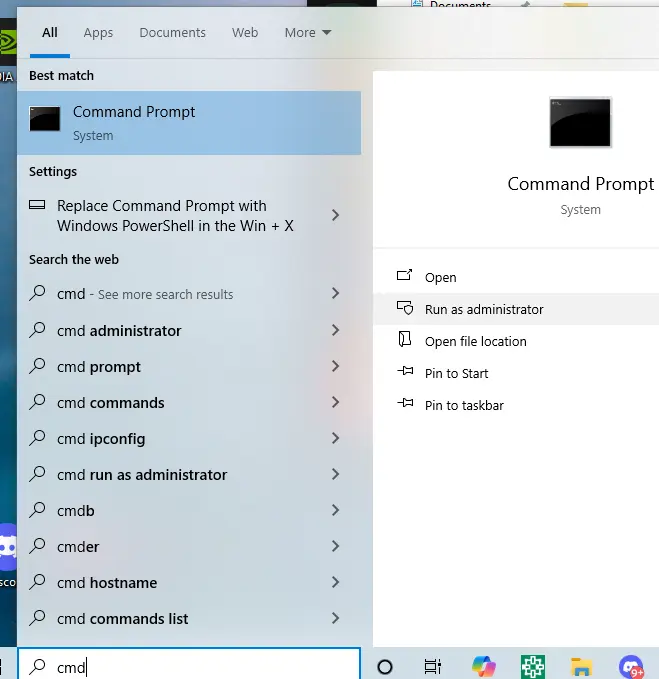Pin Command Prompt to Start

tap(516, 373)
